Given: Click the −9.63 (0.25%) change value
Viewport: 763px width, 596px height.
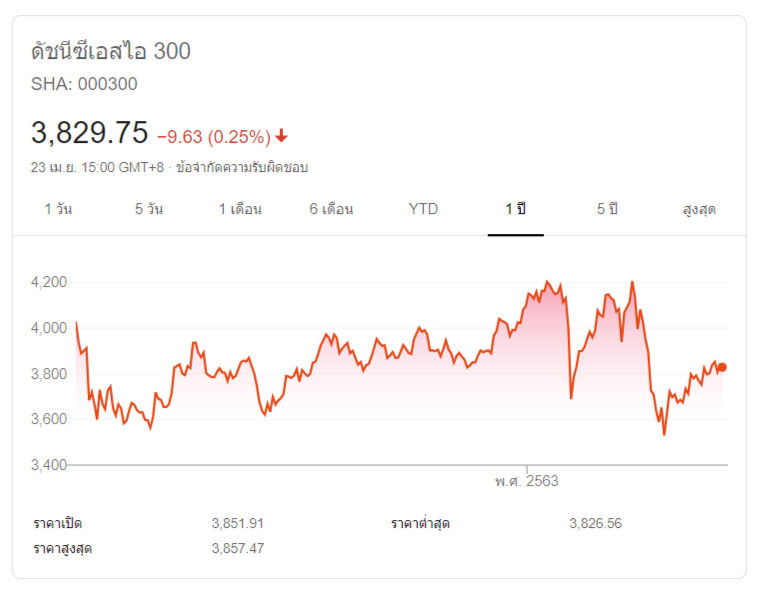Looking at the screenshot, I should 214,136.
